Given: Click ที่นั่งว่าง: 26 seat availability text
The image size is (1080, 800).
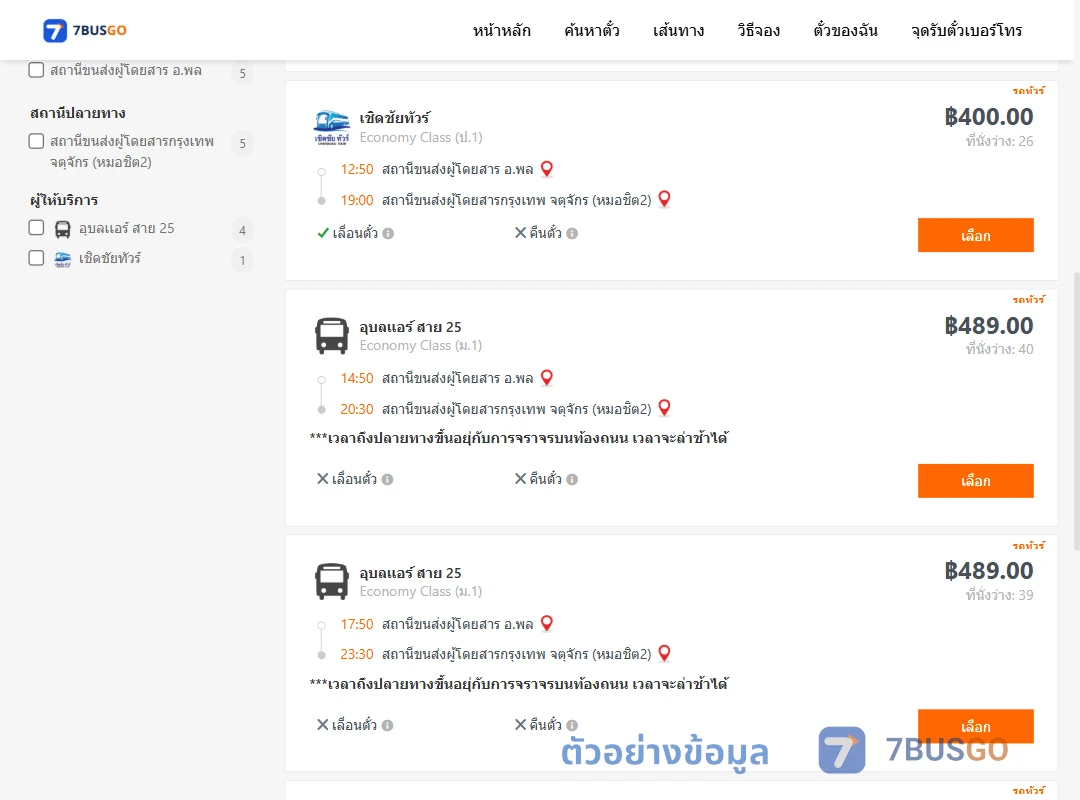Looking at the screenshot, I should (999, 141).
